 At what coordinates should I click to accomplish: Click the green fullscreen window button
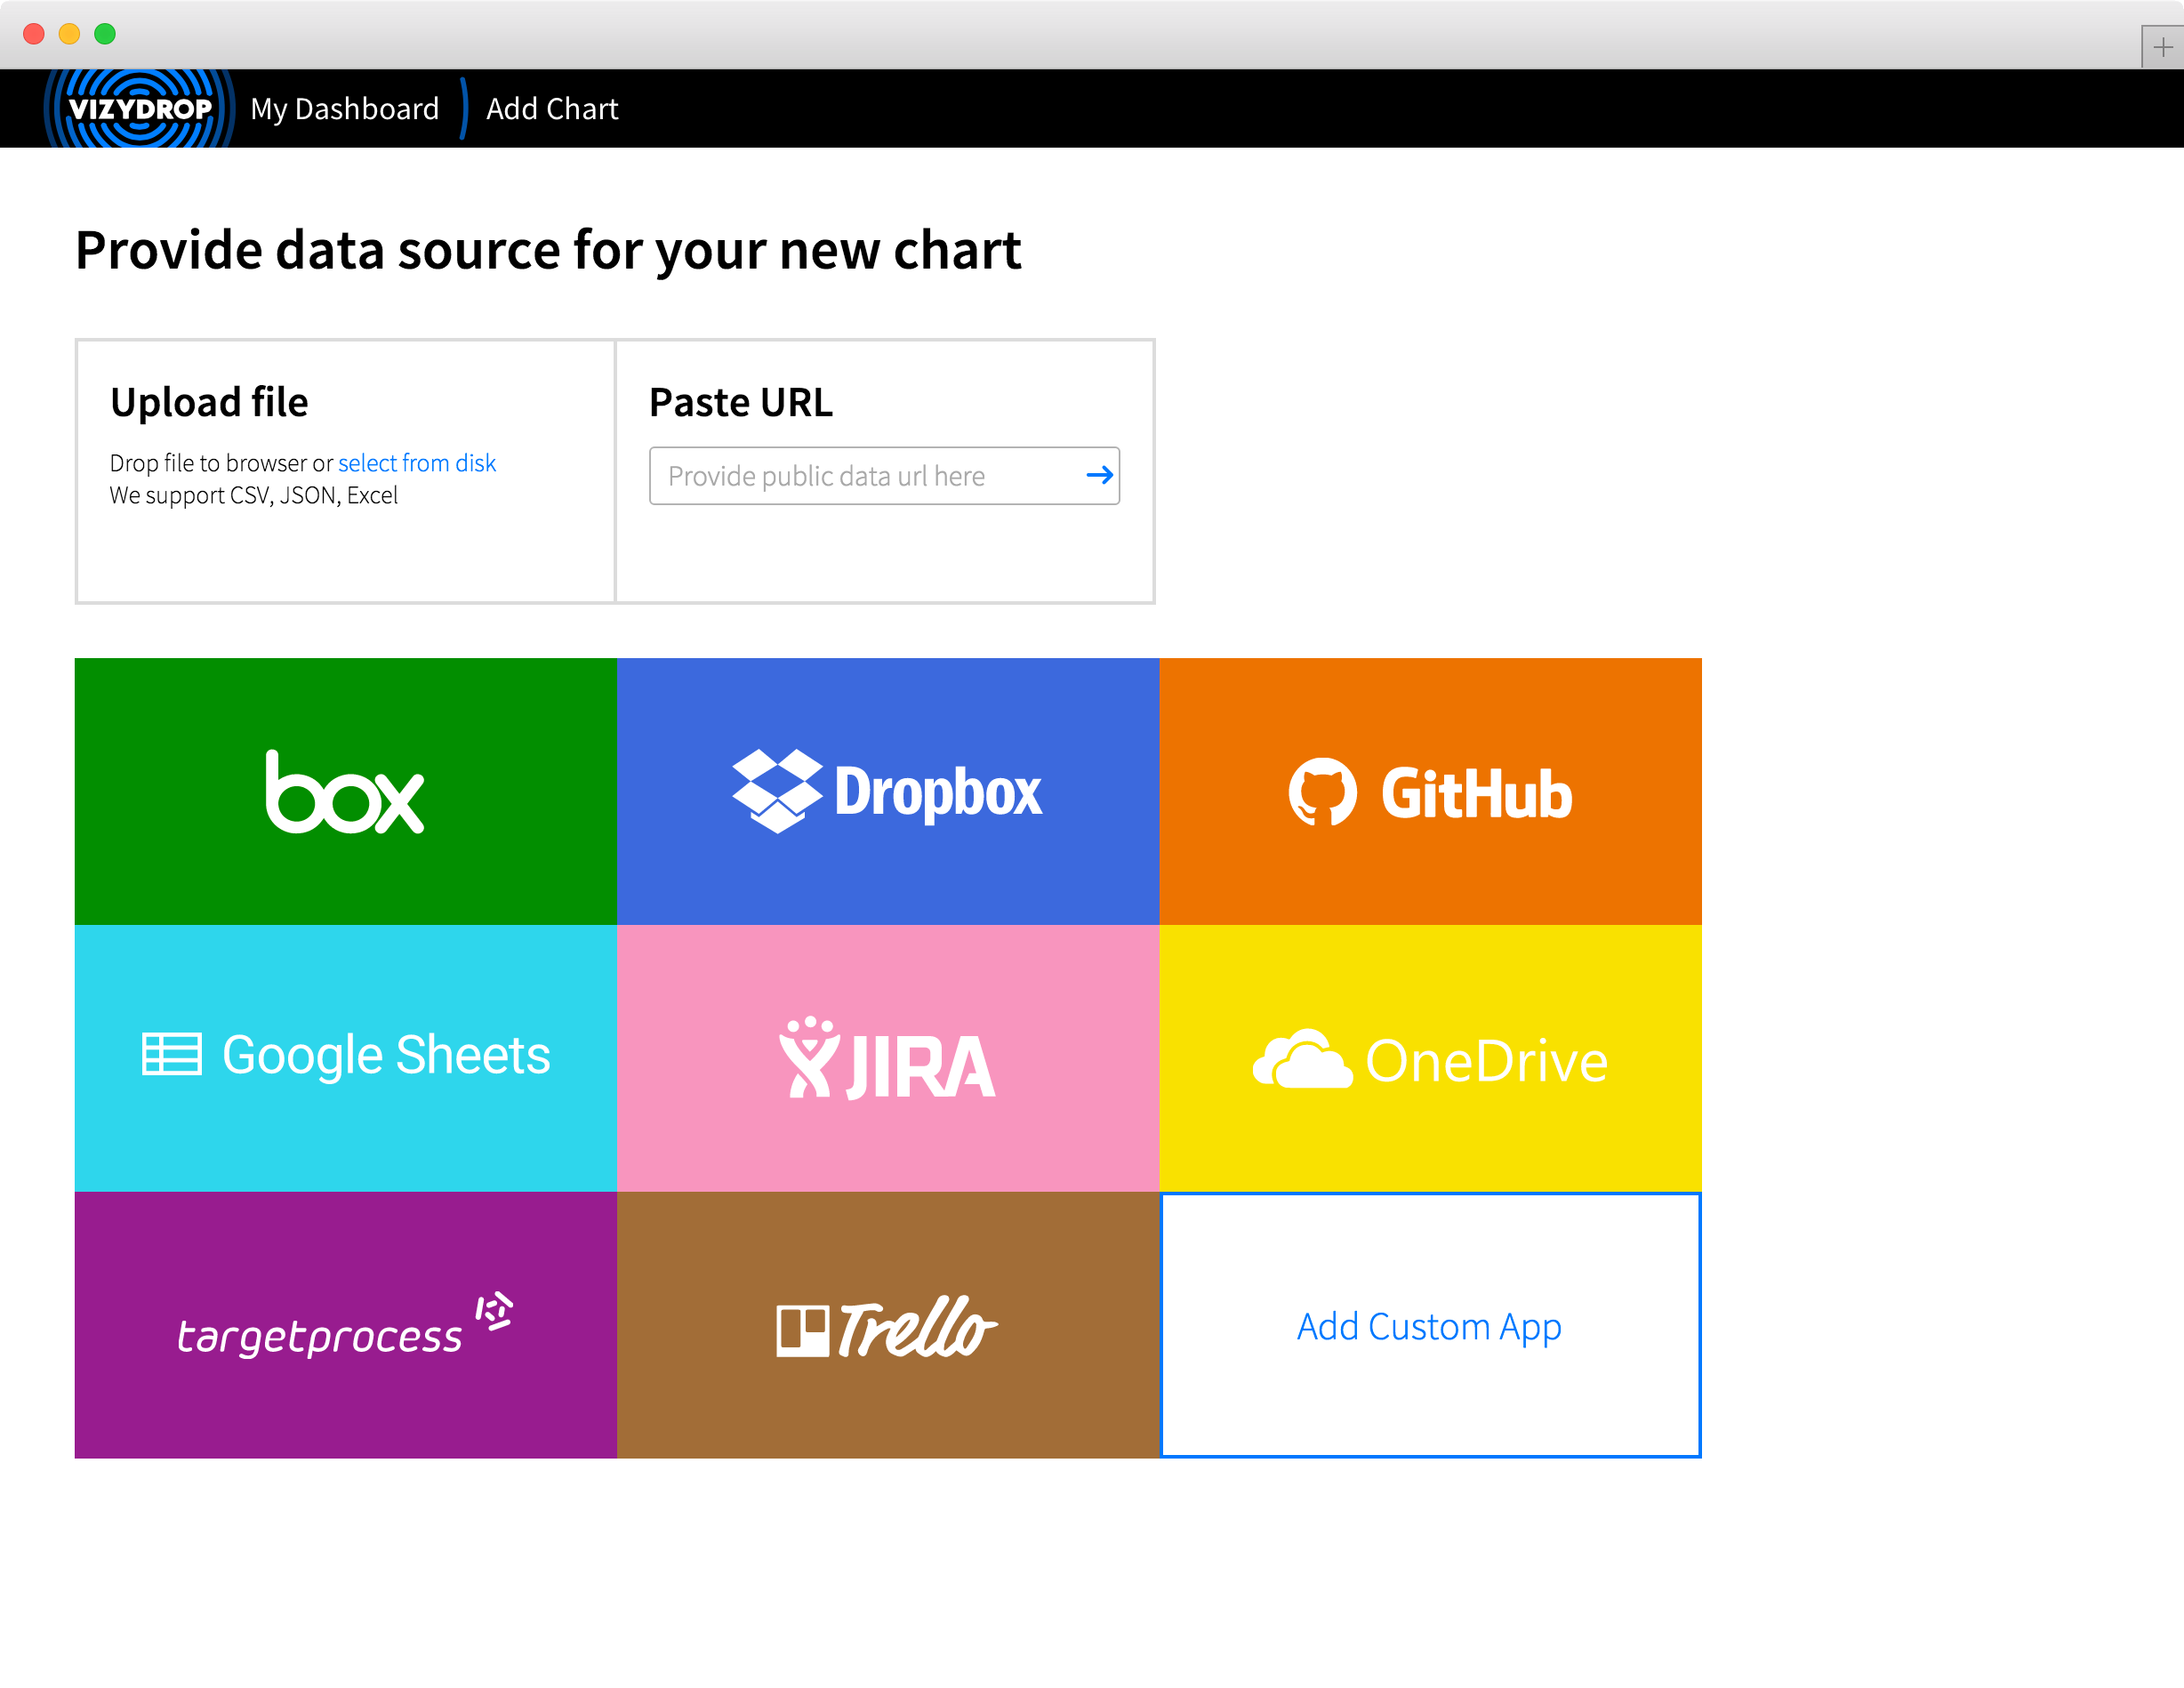pos(105,34)
